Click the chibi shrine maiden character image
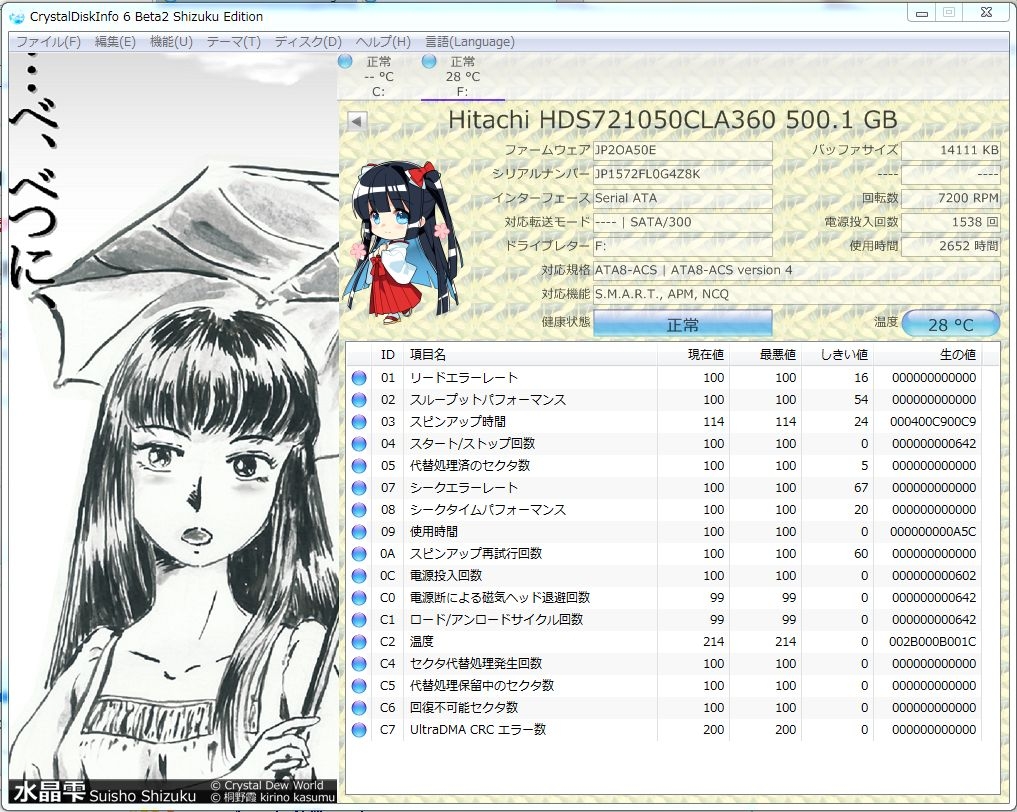 tap(401, 242)
